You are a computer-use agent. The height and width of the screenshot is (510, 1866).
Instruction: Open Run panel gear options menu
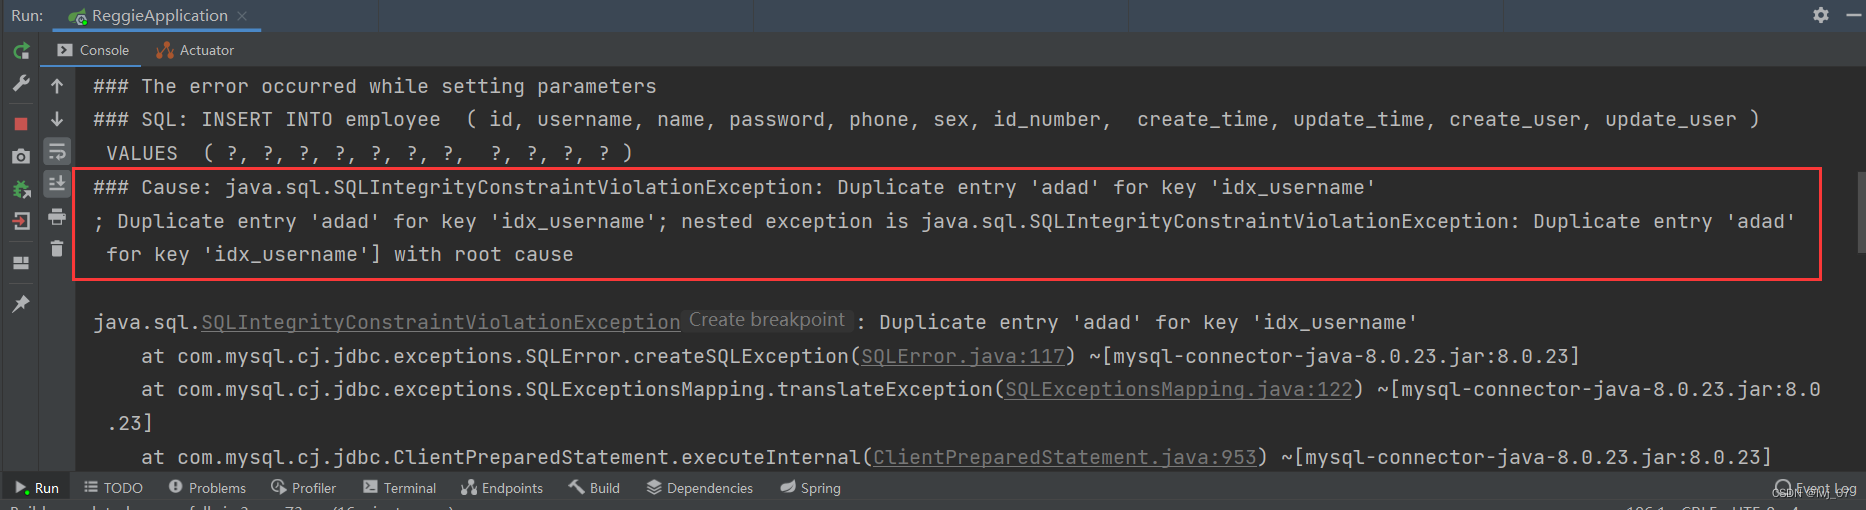pyautogui.click(x=1821, y=15)
